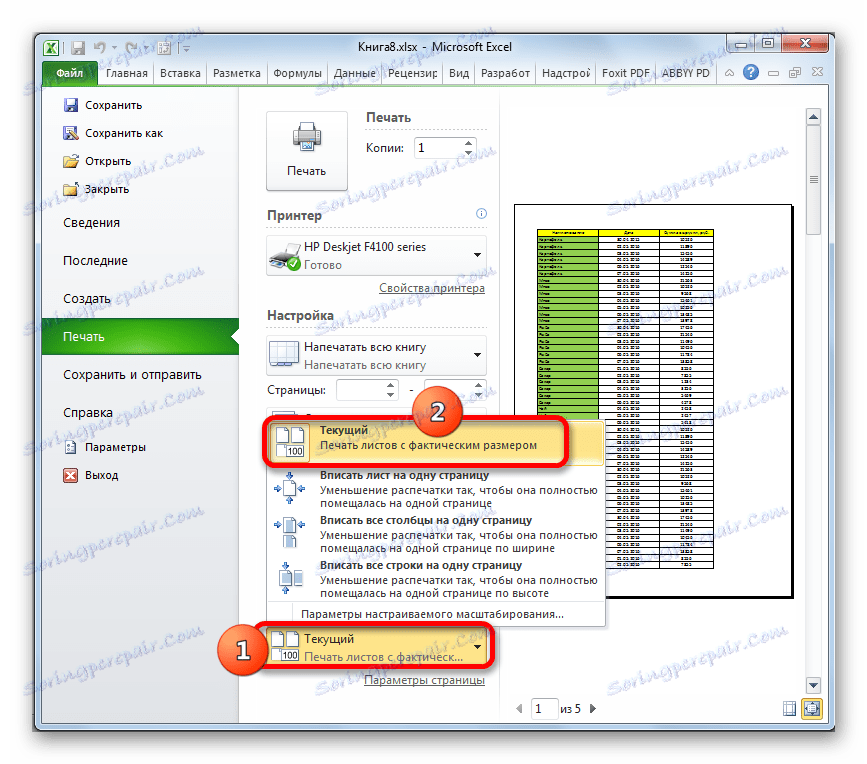This screenshot has height=764, width=867.
Task: Click the preview scrollbar down arrow
Action: 813,685
